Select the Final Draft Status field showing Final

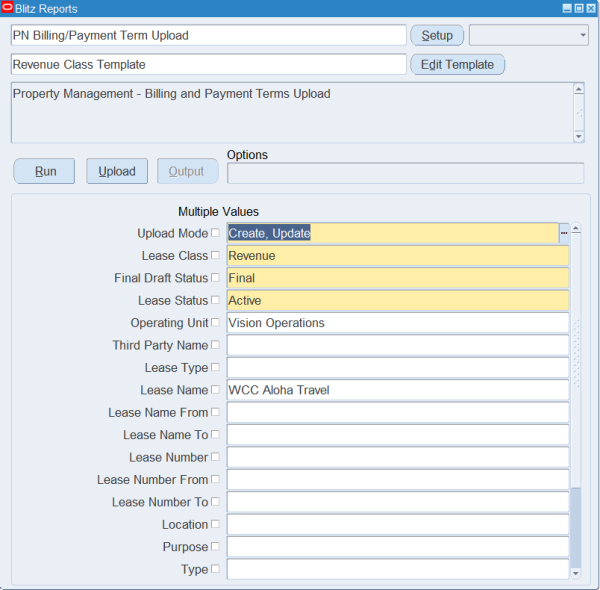pos(398,278)
